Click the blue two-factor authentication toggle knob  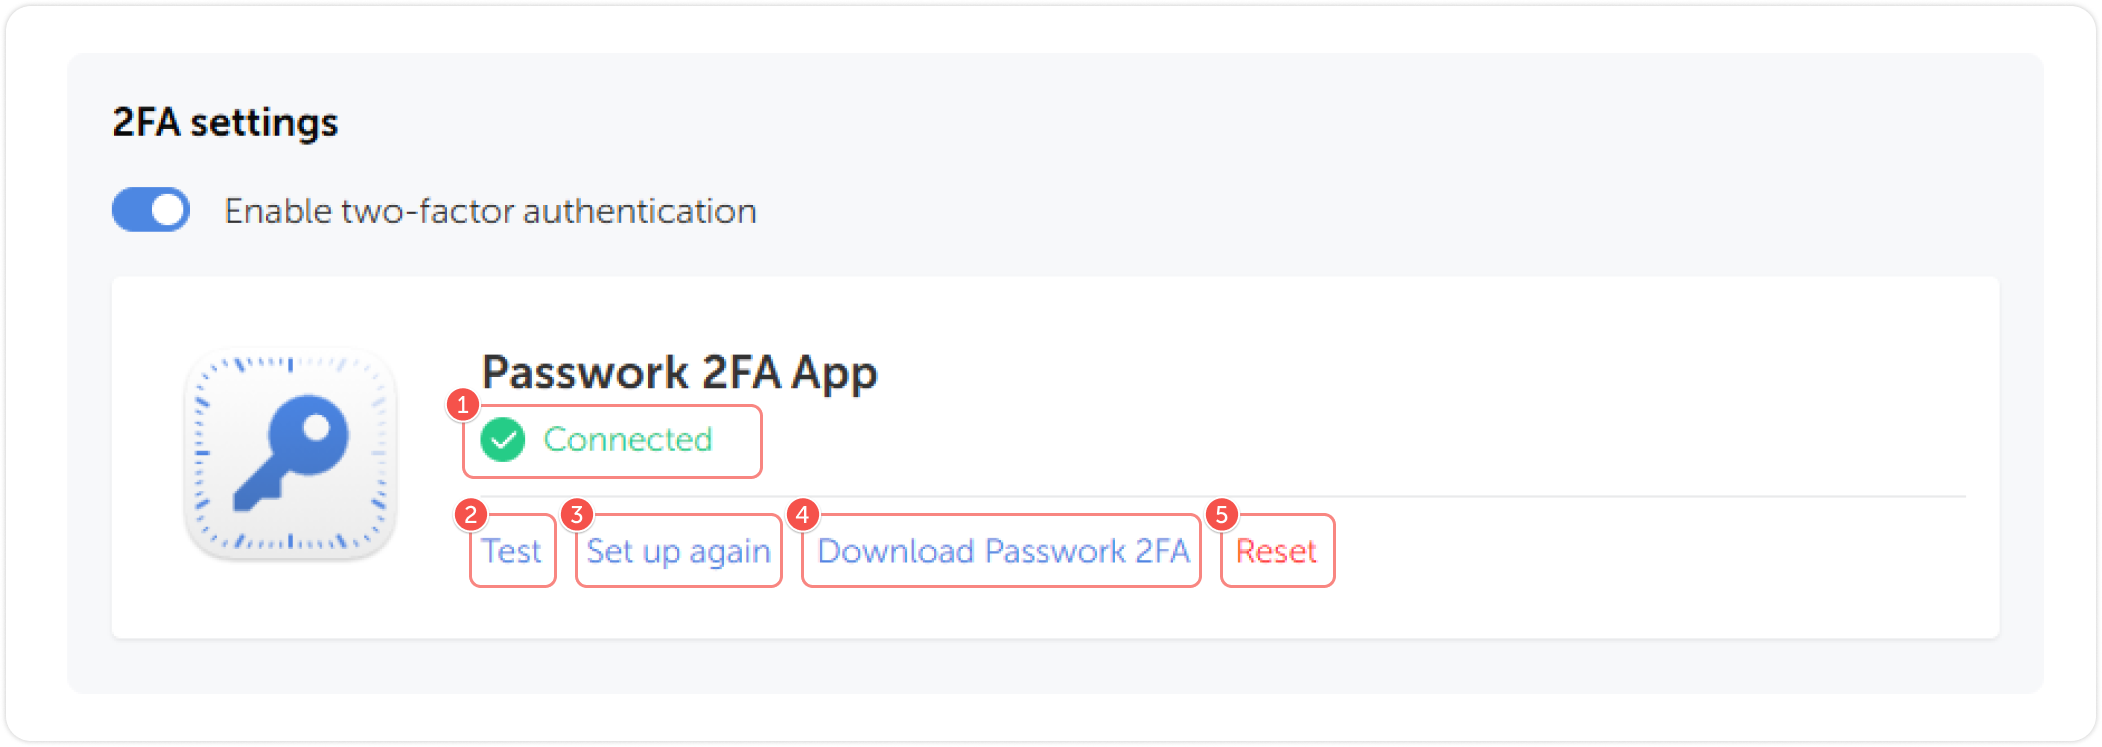click(166, 210)
